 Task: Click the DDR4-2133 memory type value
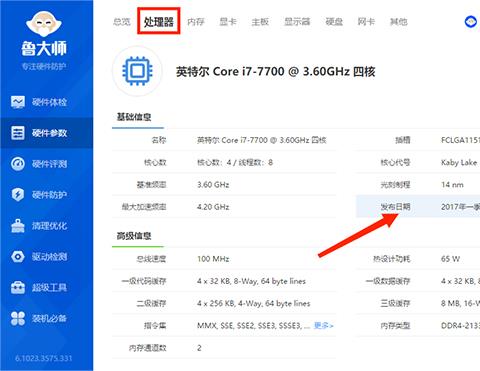tap(460, 326)
